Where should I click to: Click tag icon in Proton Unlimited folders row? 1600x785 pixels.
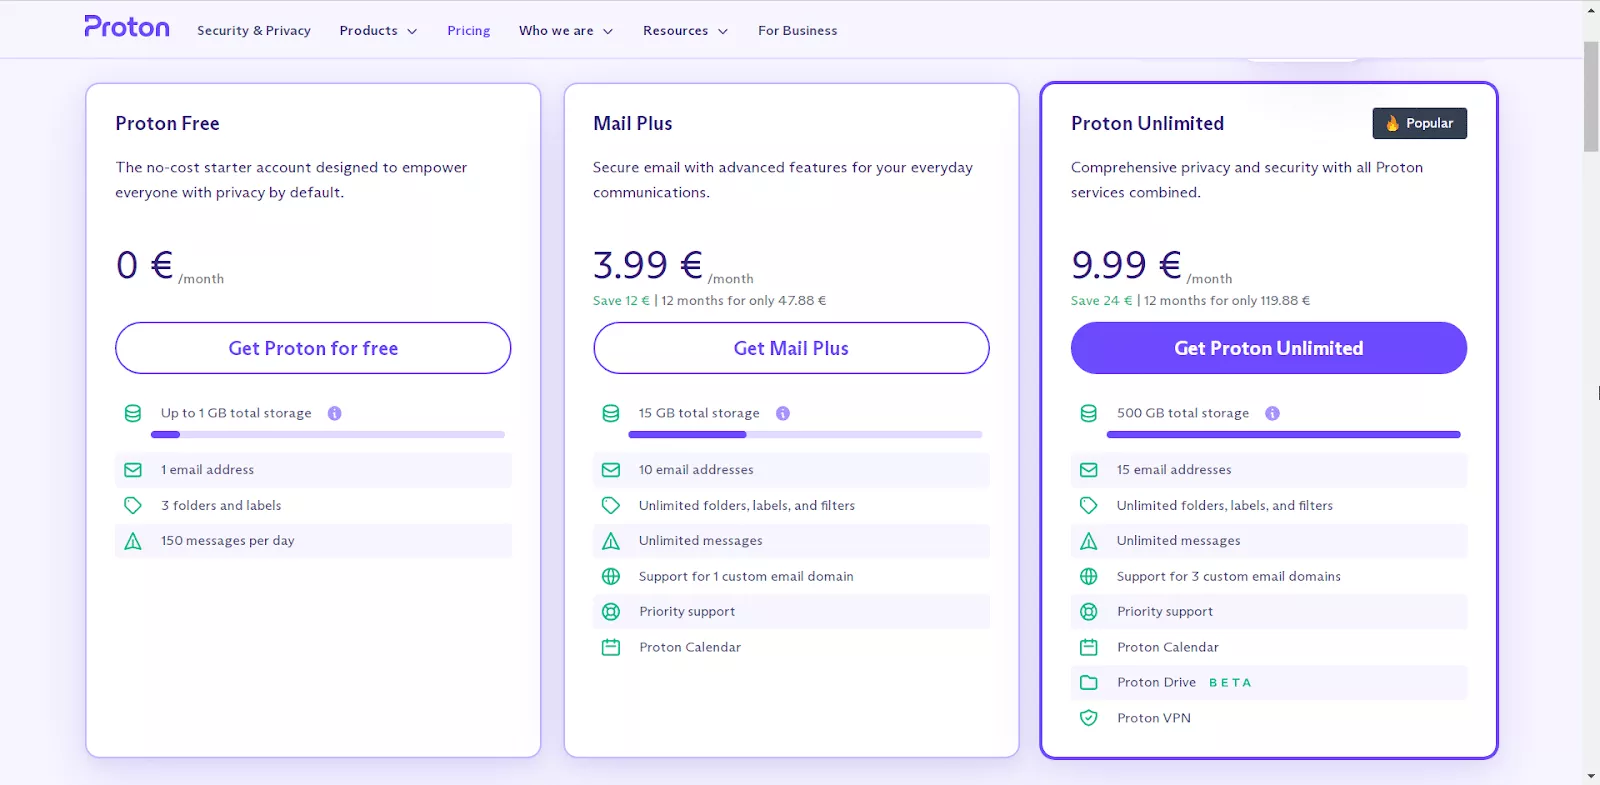coord(1089,506)
